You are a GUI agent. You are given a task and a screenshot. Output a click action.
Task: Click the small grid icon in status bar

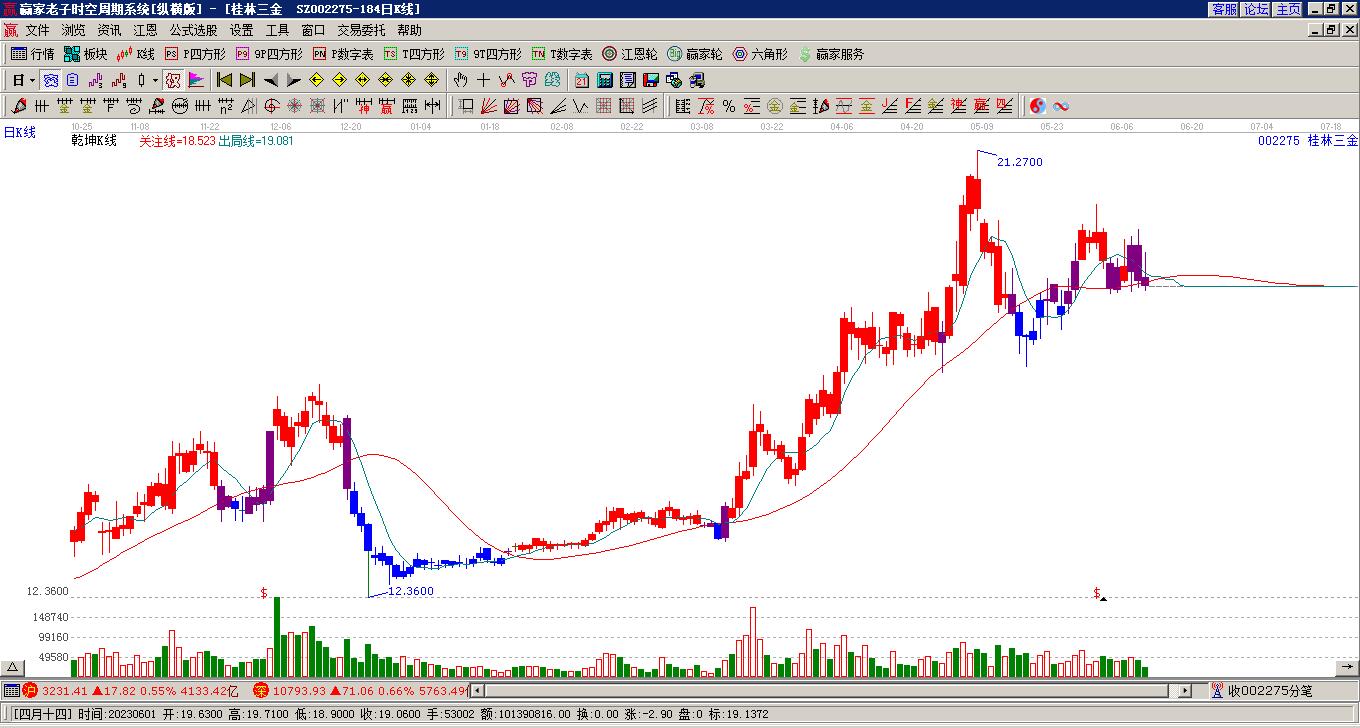pos(11,690)
